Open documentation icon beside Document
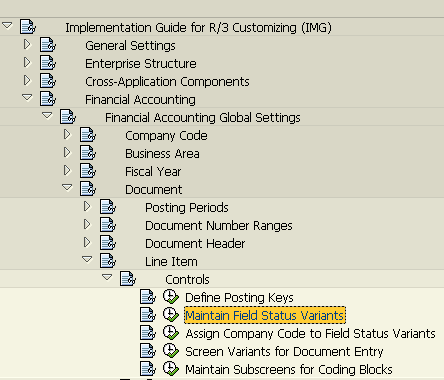The image size is (444, 380). click(88, 189)
